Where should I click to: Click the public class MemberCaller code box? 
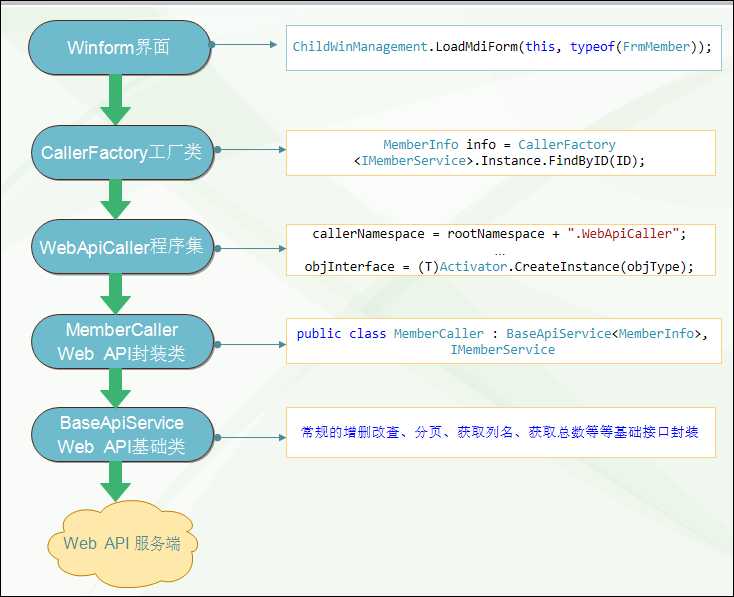[x=504, y=341]
